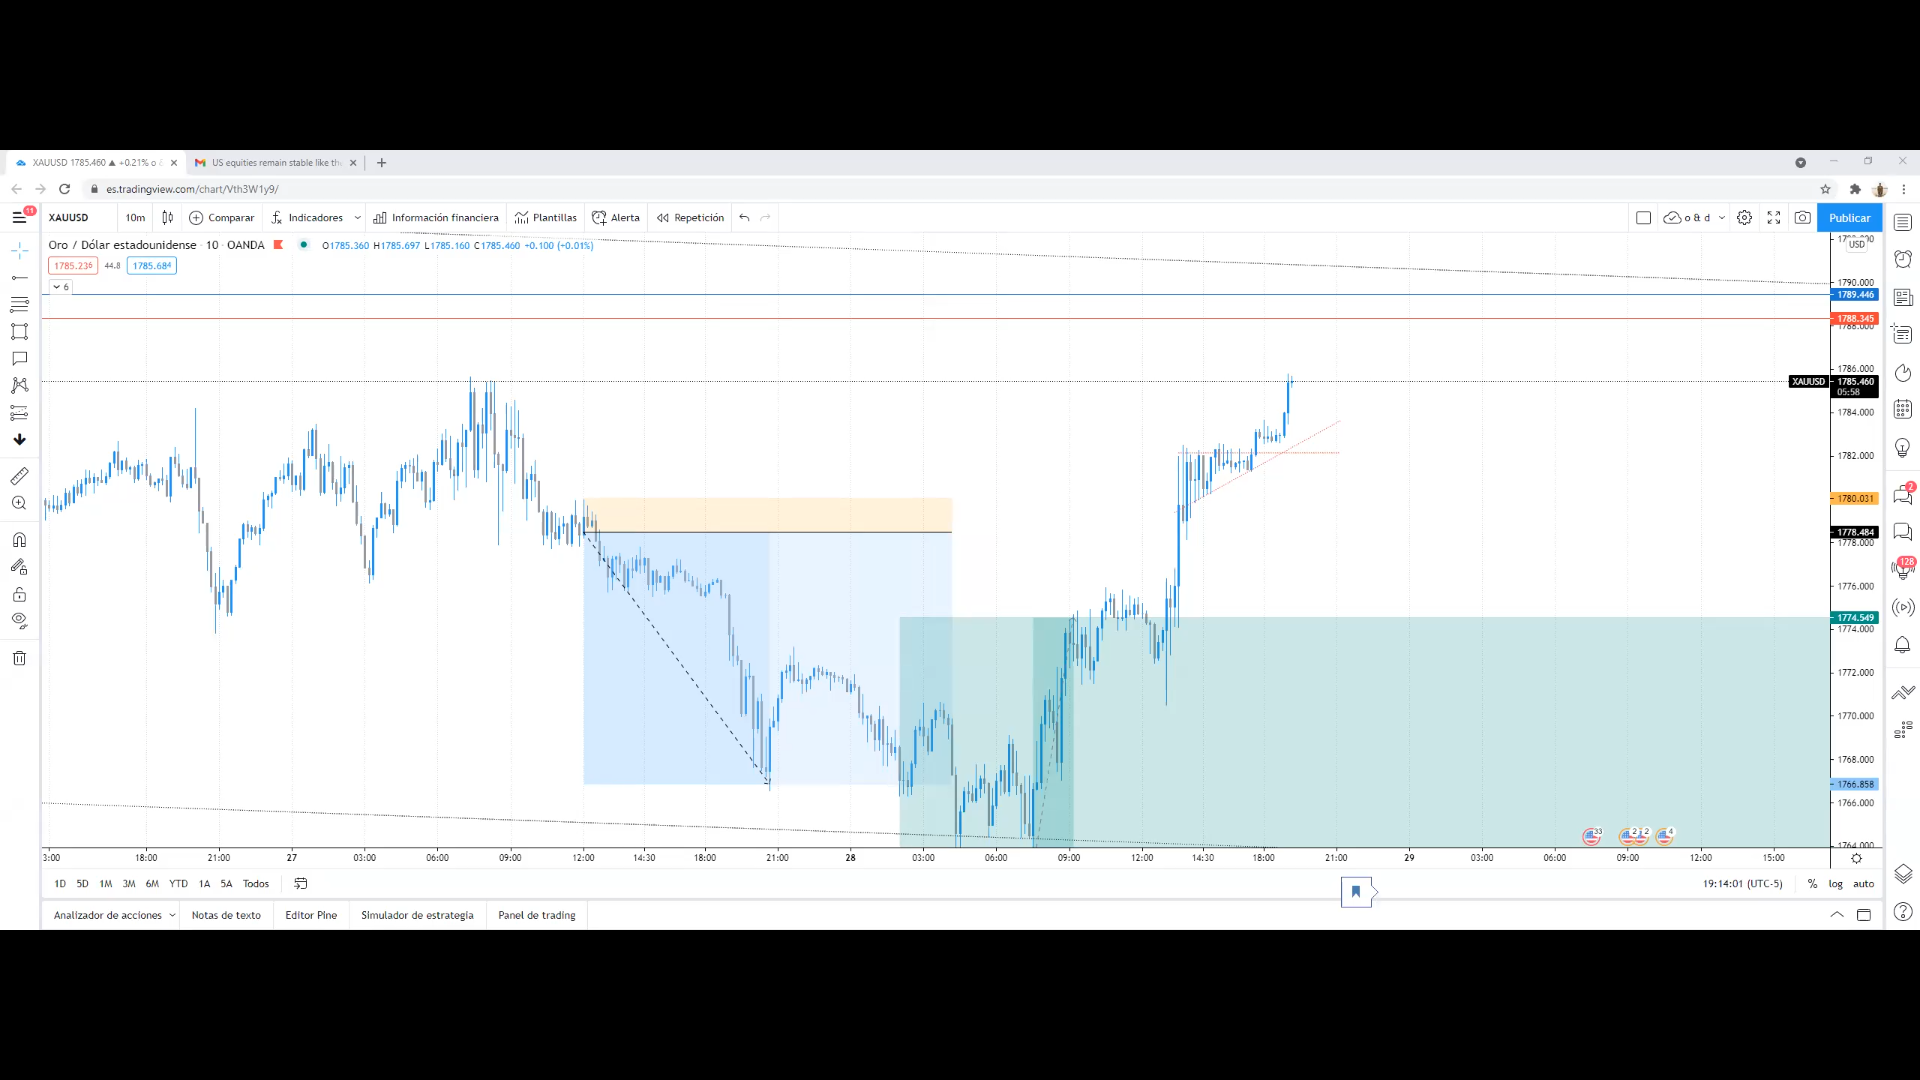Open the Simulador de estrategia tab
1920x1080 pixels.
click(417, 915)
